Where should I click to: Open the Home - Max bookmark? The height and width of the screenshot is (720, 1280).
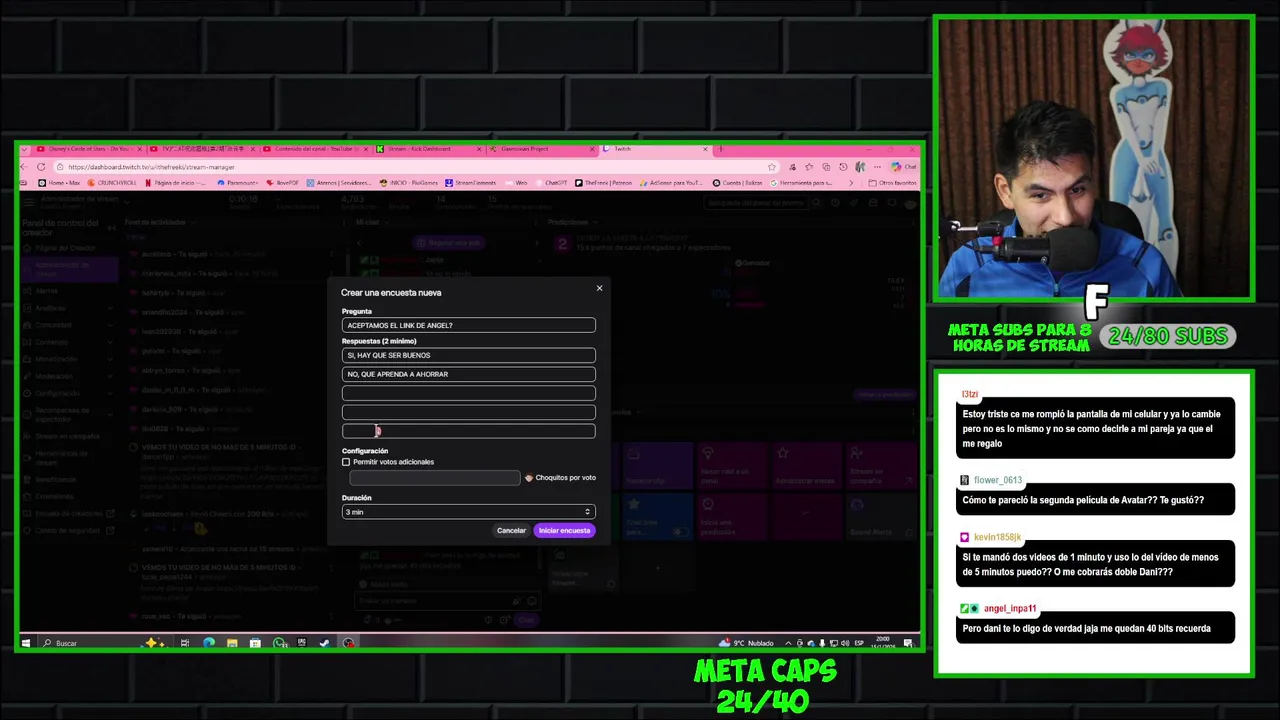click(60, 183)
